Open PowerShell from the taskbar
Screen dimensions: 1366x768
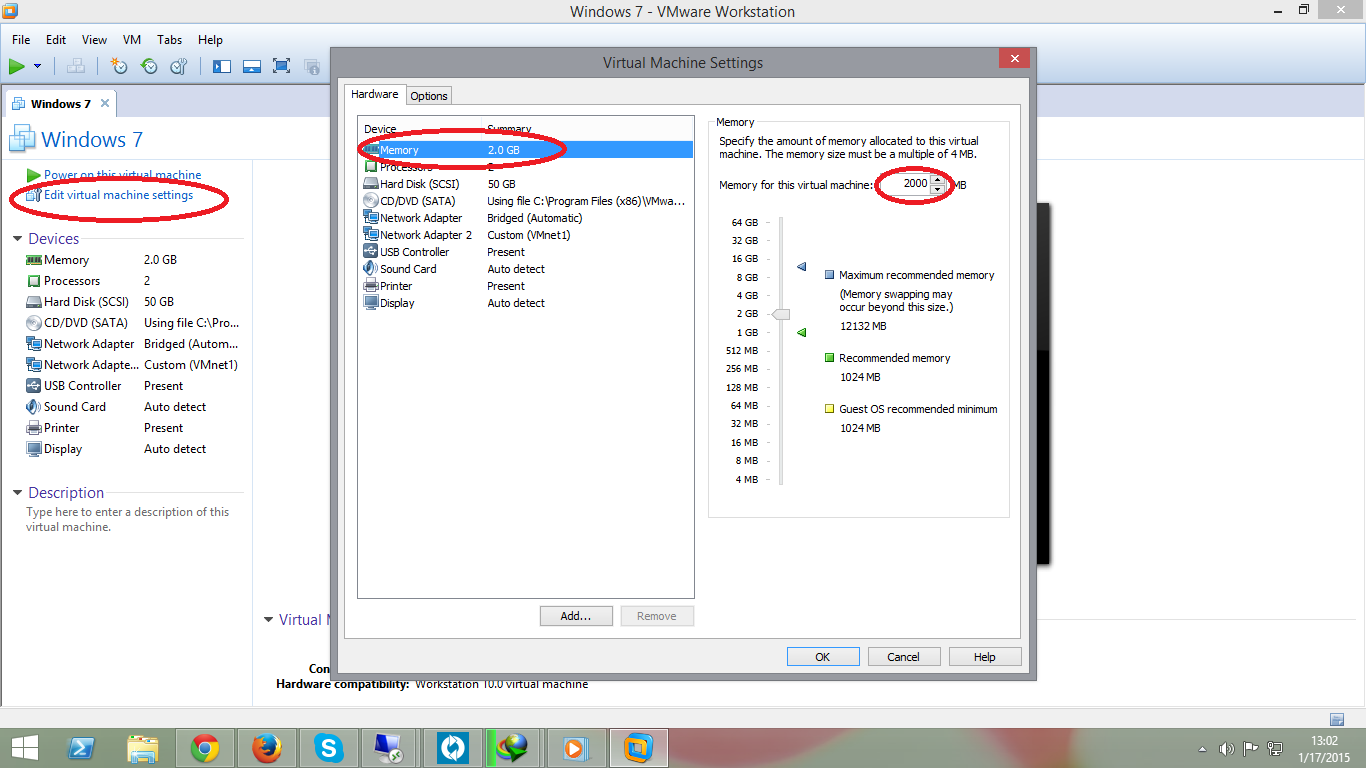(x=81, y=748)
